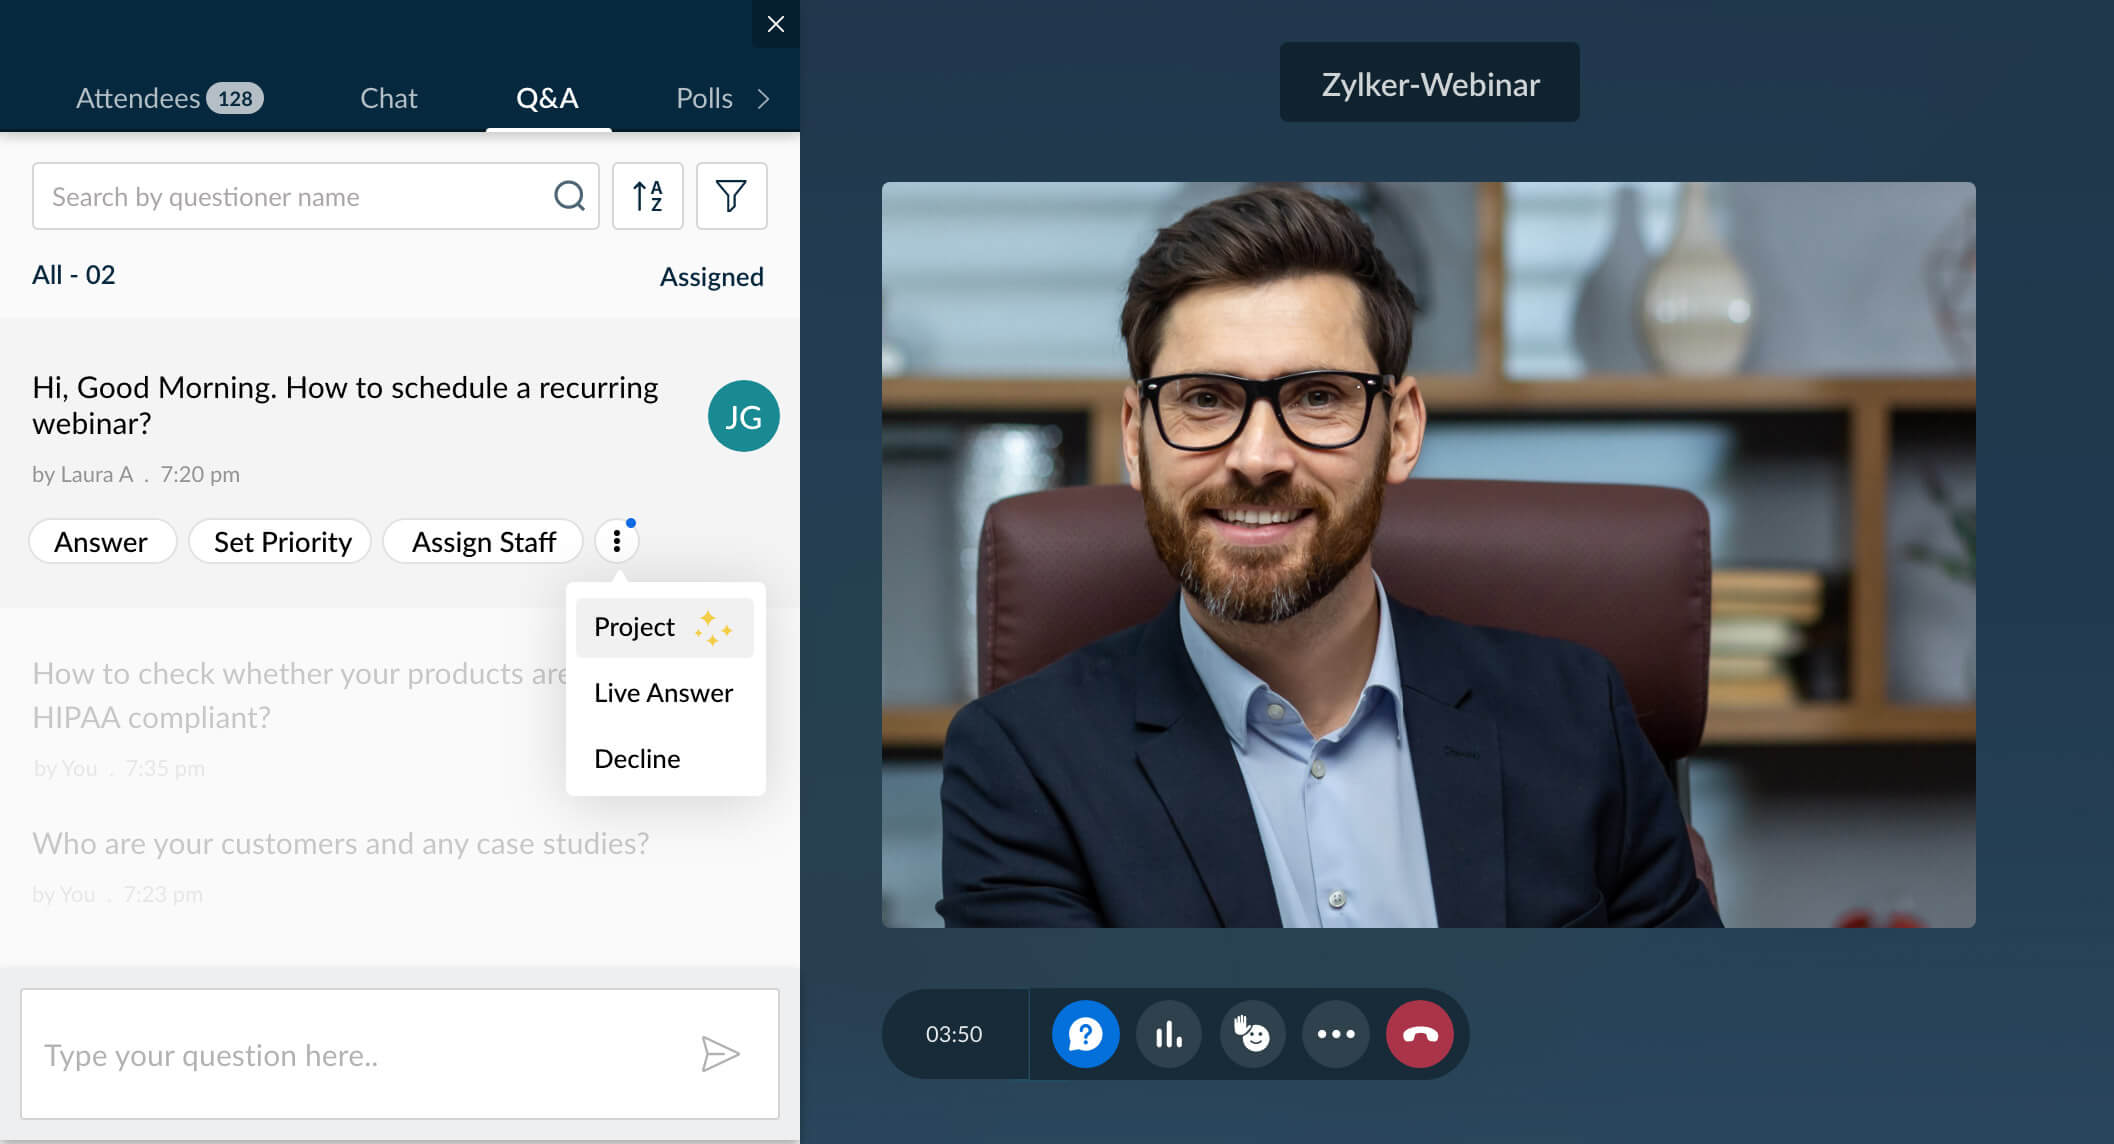Open the Assigned filter view
Screen dimensions: 2114x1144
(711, 276)
